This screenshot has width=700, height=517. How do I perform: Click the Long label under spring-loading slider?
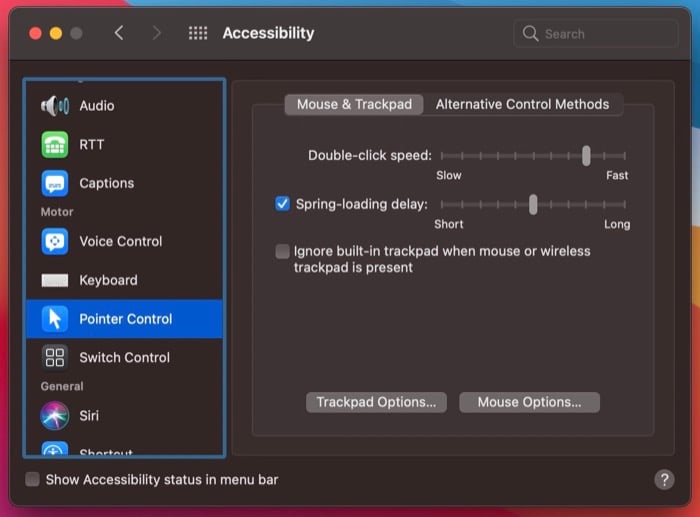point(617,224)
